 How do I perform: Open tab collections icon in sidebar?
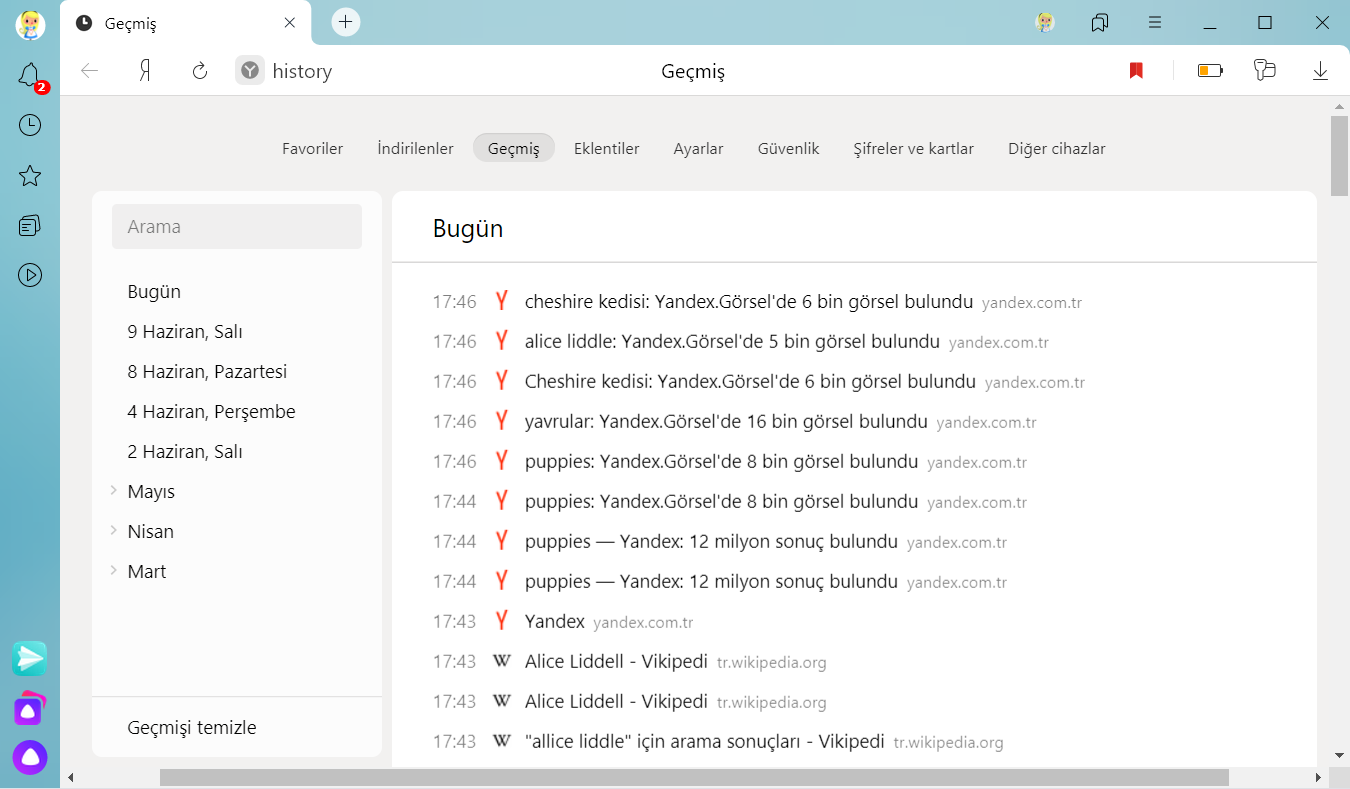(30, 225)
